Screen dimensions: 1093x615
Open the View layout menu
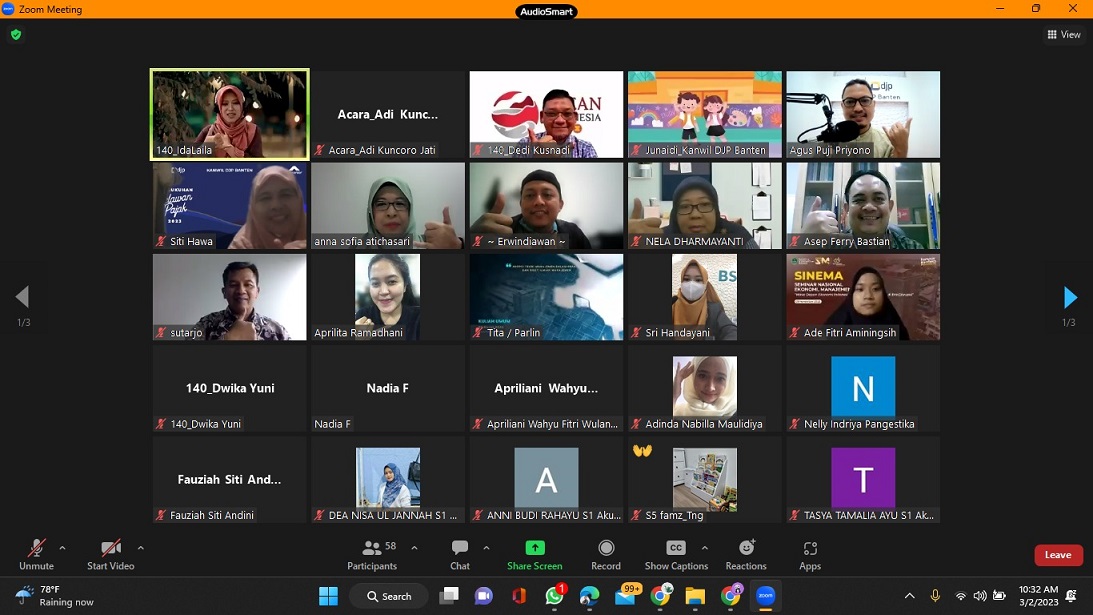click(x=1063, y=35)
